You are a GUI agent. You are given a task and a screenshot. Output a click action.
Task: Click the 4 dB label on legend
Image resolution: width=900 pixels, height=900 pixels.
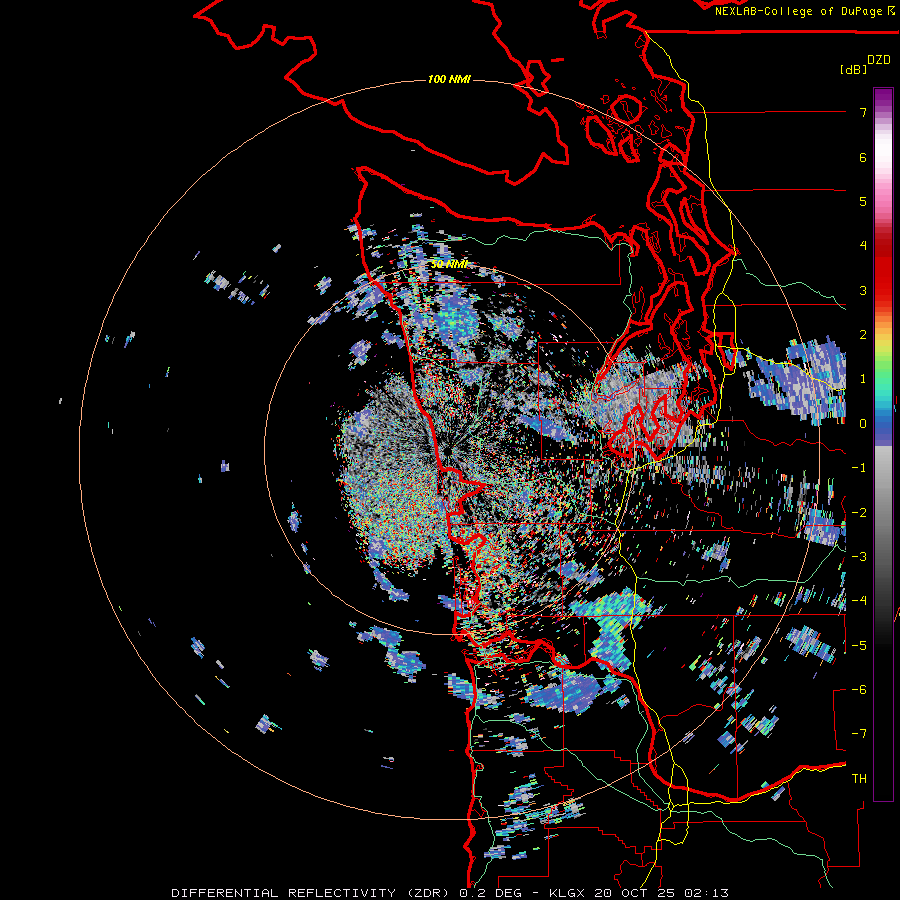(x=863, y=246)
